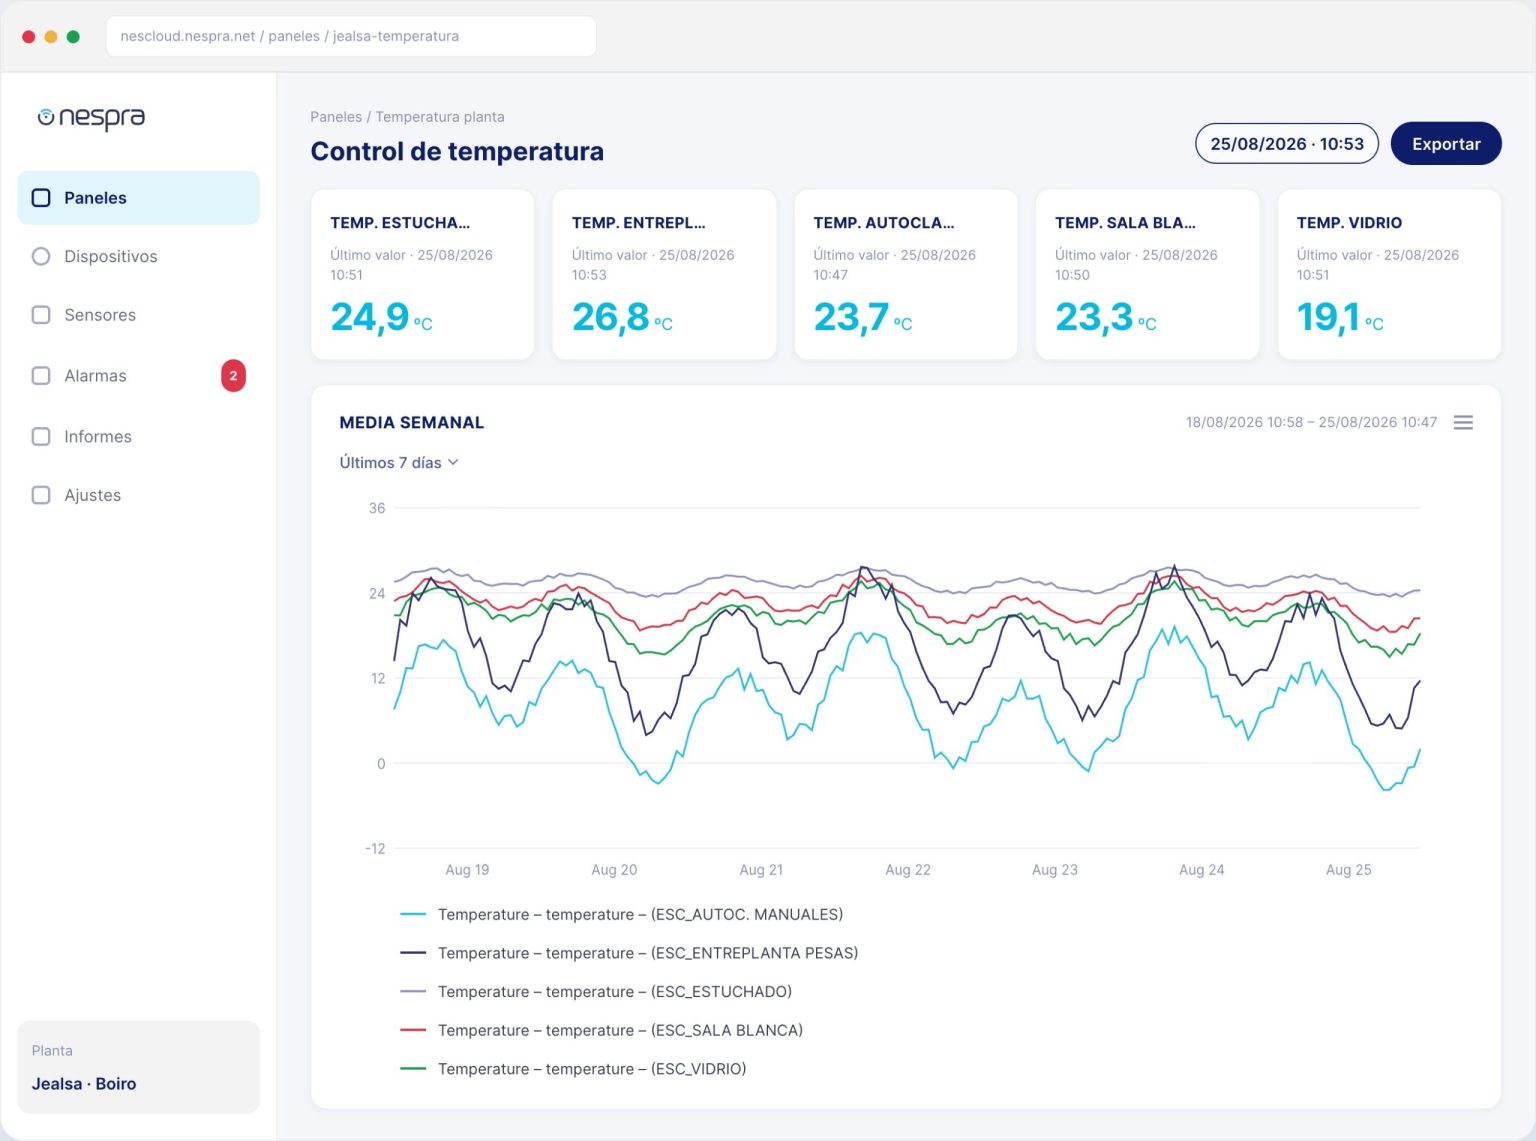Click the cyan legend line for AUTOC. MANUALES
Screen dimensions: 1536x1141
coord(413,915)
